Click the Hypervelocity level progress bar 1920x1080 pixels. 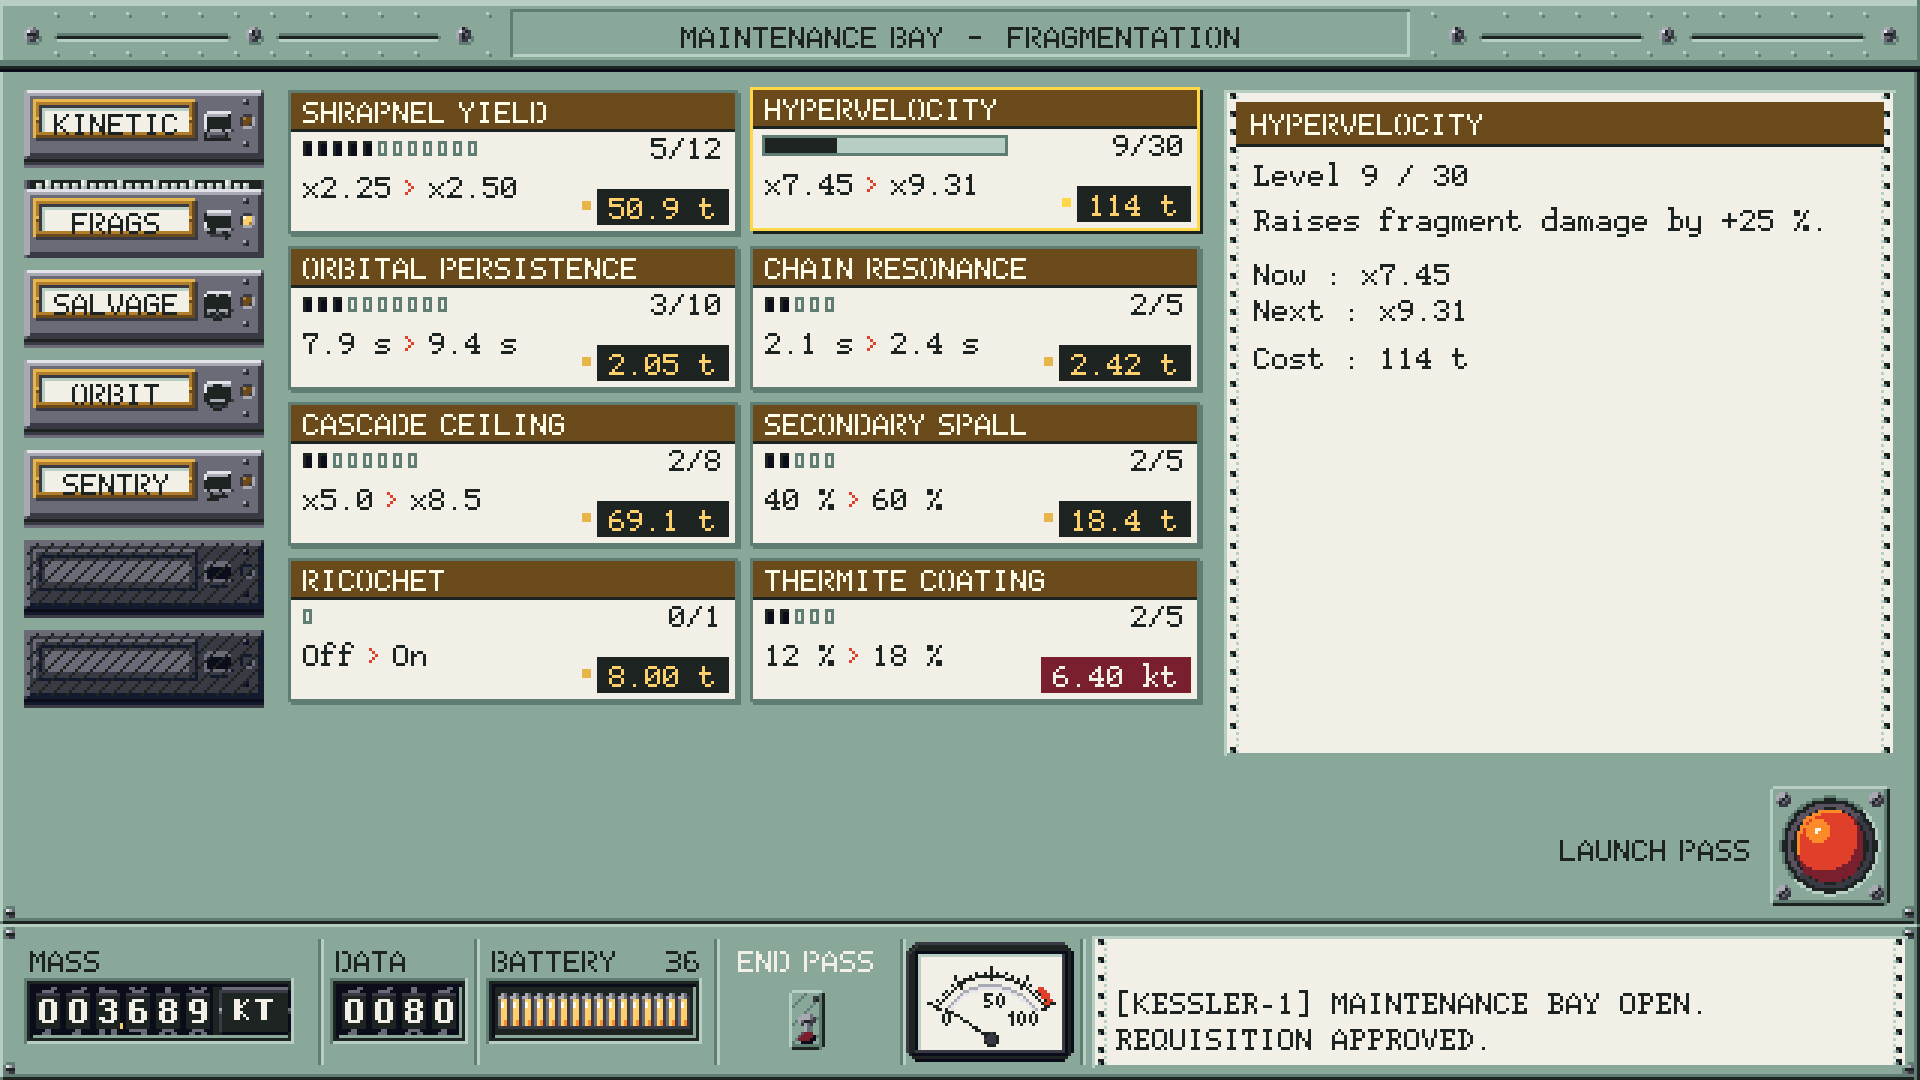[884, 146]
